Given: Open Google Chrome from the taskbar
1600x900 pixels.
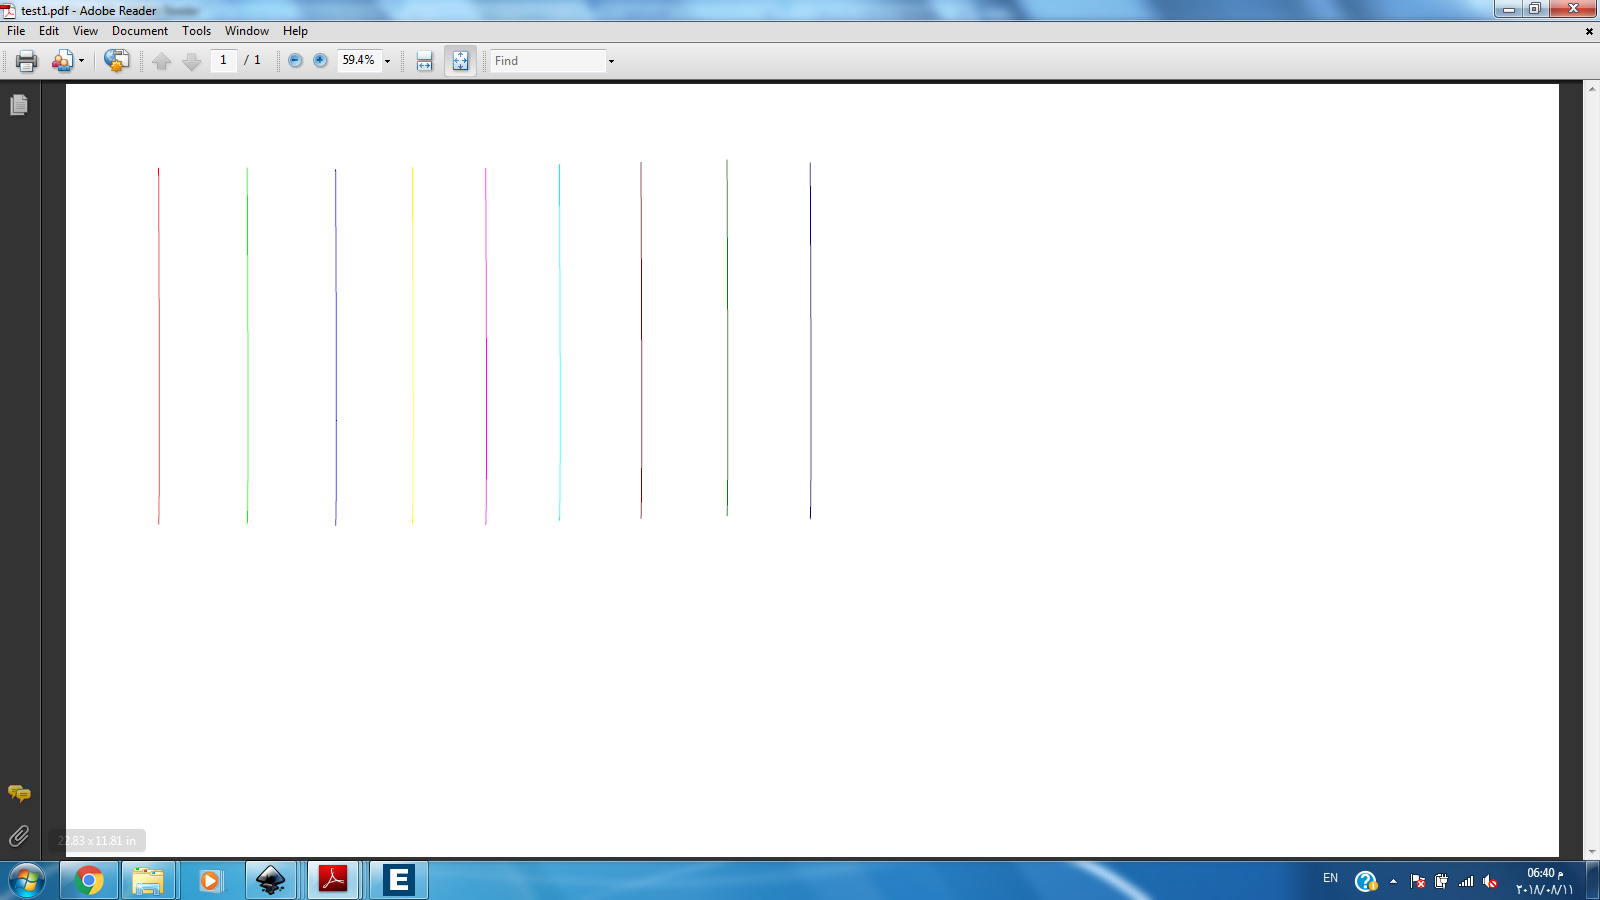Looking at the screenshot, I should click(88, 881).
